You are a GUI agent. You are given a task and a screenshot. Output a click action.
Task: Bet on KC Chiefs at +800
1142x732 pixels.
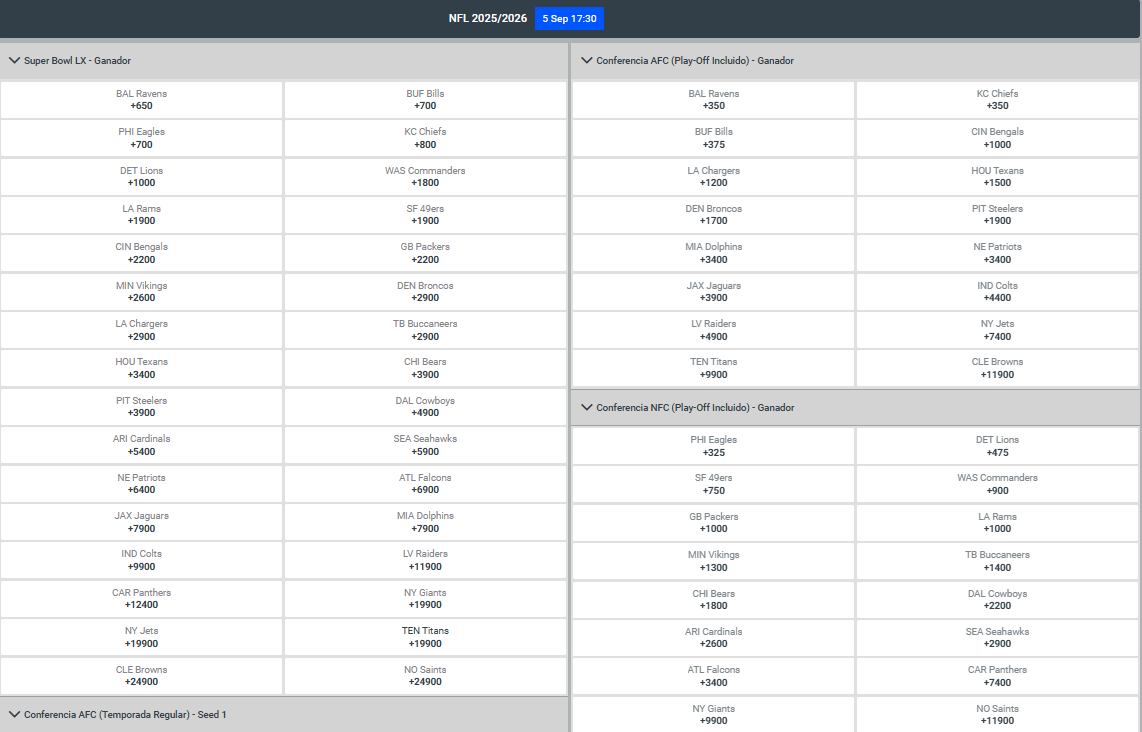(x=425, y=138)
